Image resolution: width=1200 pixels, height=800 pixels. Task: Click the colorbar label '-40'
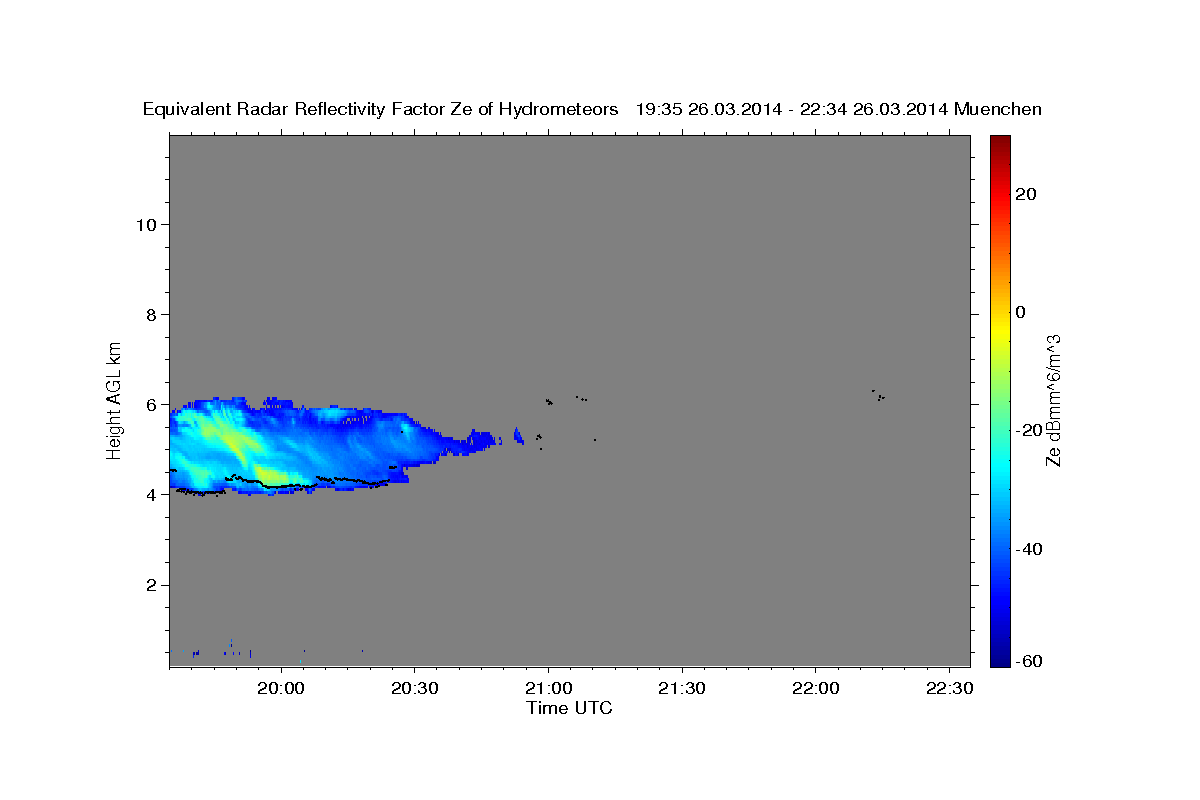[x=1029, y=549]
